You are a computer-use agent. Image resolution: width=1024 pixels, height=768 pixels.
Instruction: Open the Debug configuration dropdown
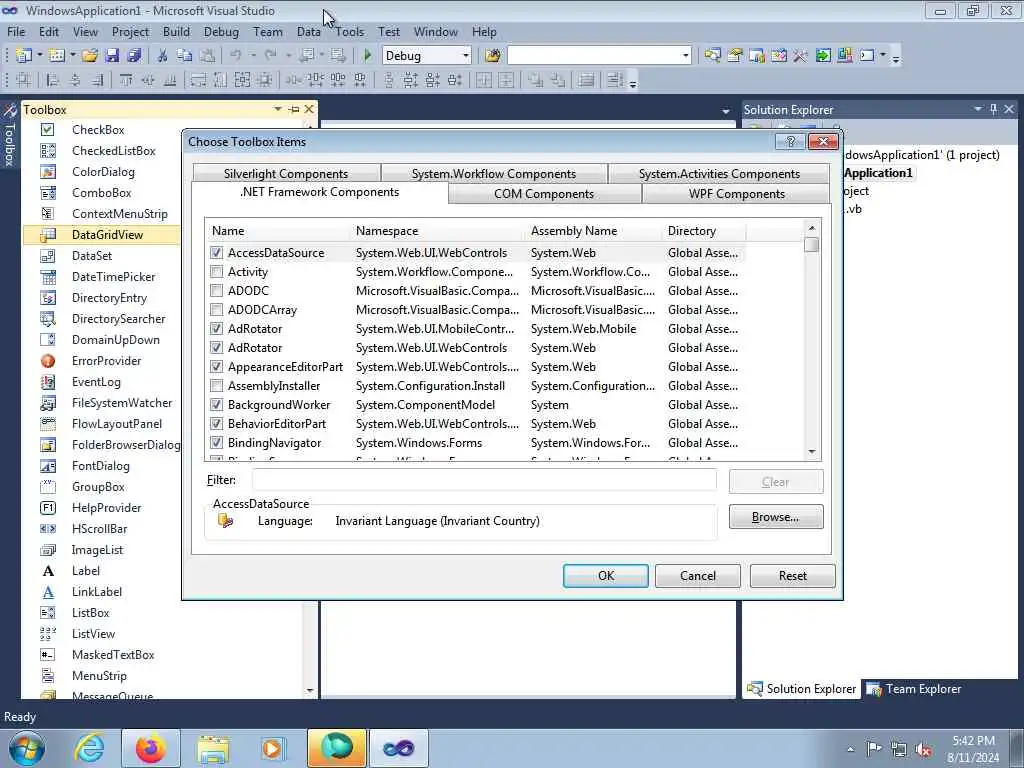[466, 56]
